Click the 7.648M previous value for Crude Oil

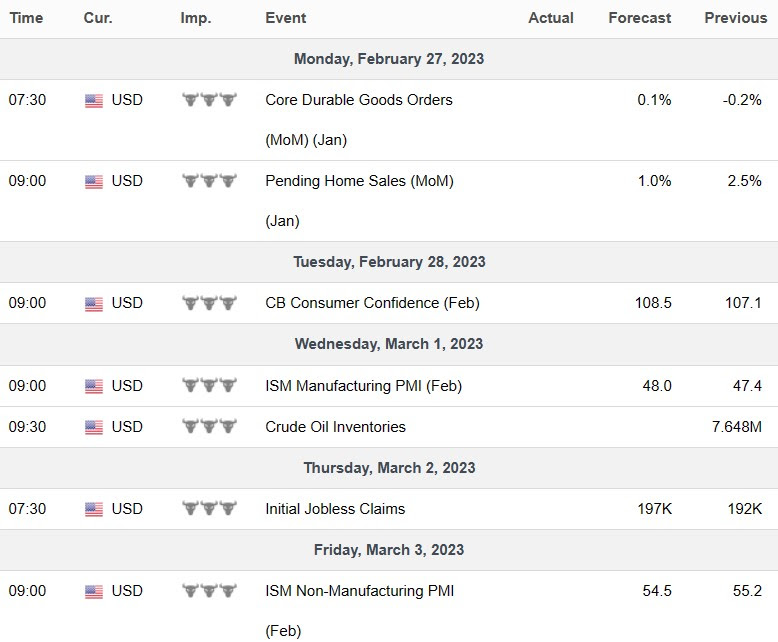coord(736,427)
